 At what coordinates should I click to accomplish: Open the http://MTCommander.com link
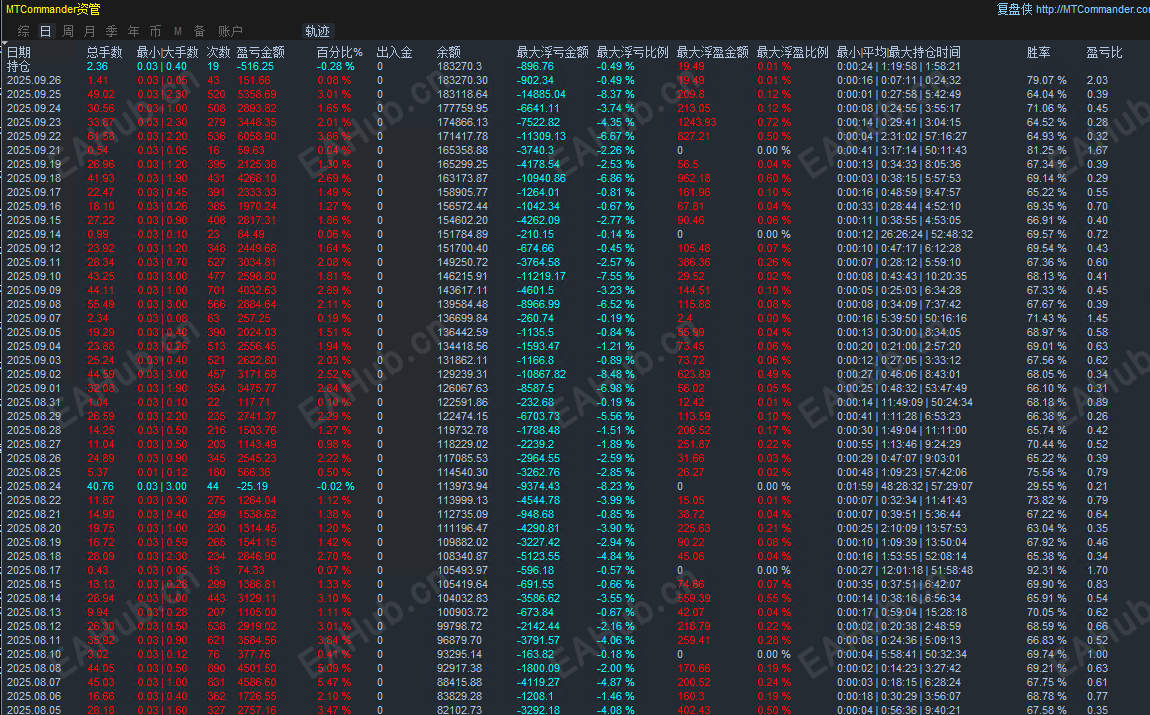pyautogui.click(x=1093, y=10)
